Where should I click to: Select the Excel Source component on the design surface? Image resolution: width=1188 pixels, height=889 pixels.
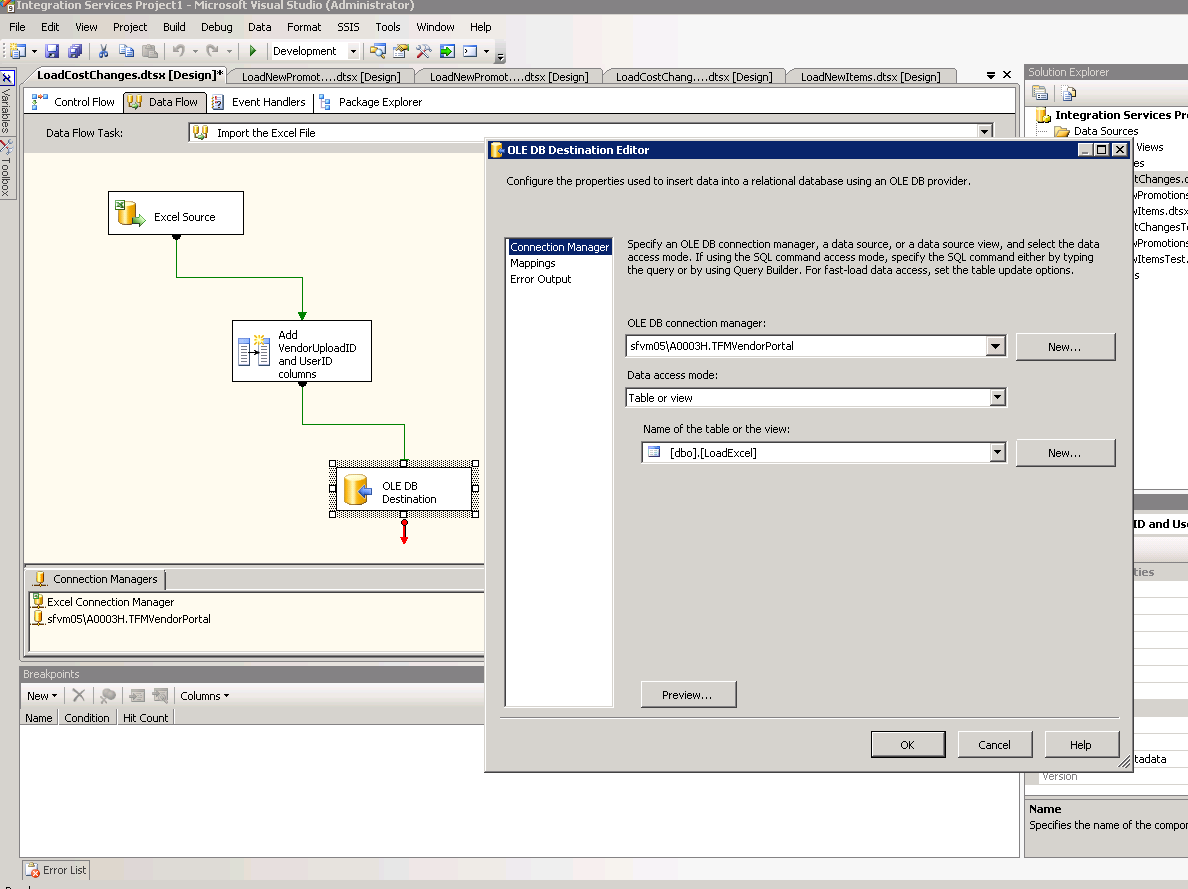[x=175, y=212]
